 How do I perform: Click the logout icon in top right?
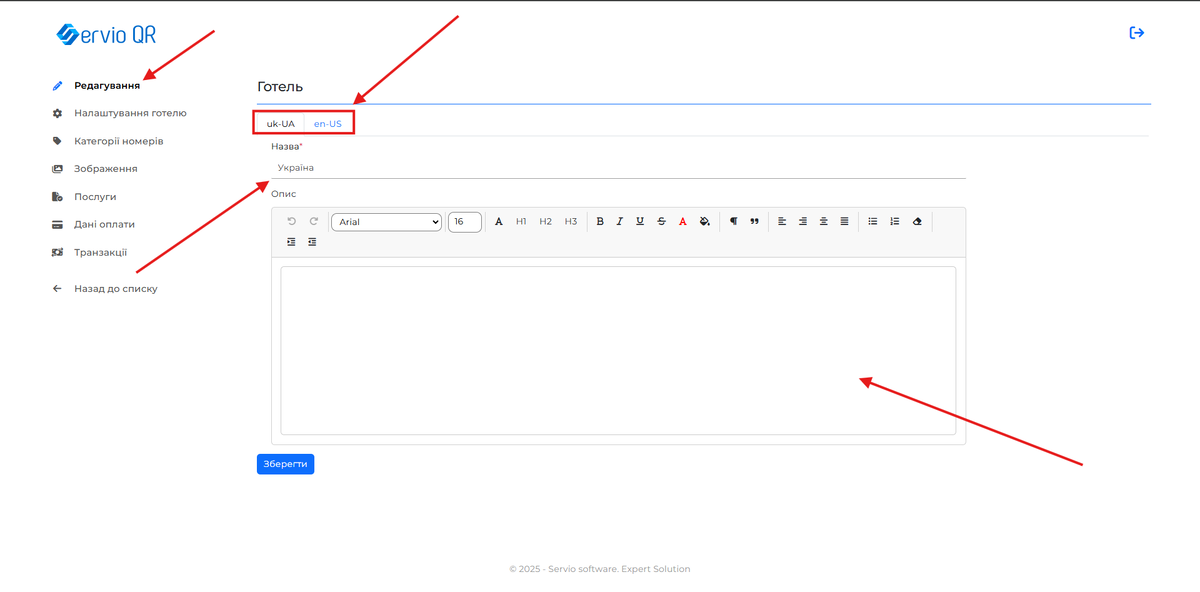tap(1136, 33)
